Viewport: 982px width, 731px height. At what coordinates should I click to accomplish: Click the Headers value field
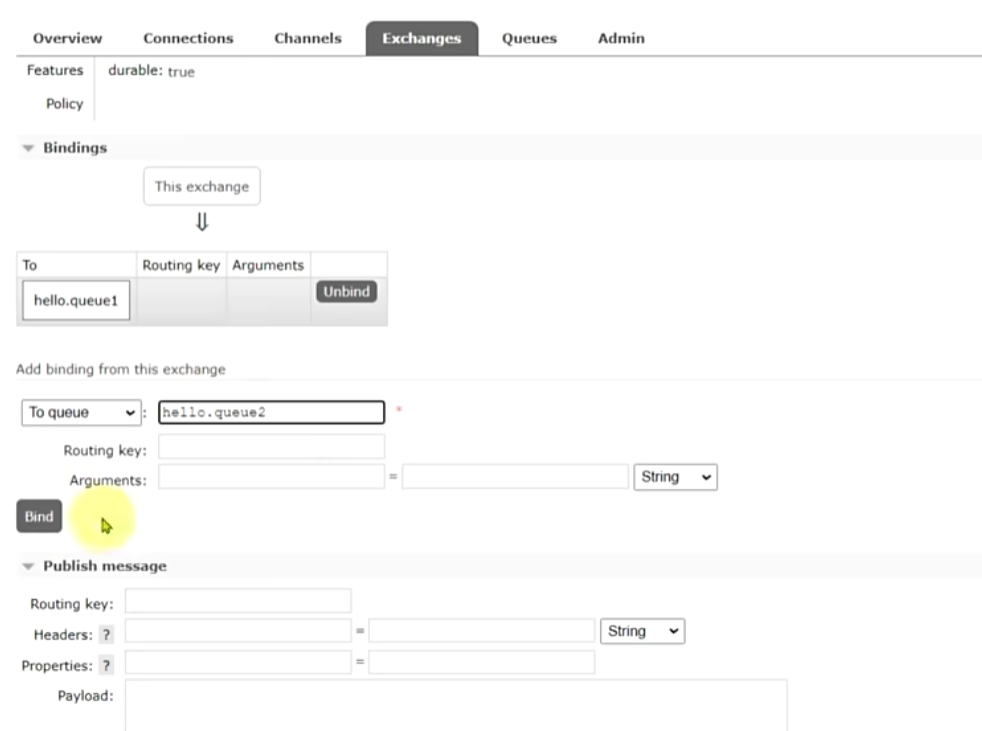click(482, 631)
